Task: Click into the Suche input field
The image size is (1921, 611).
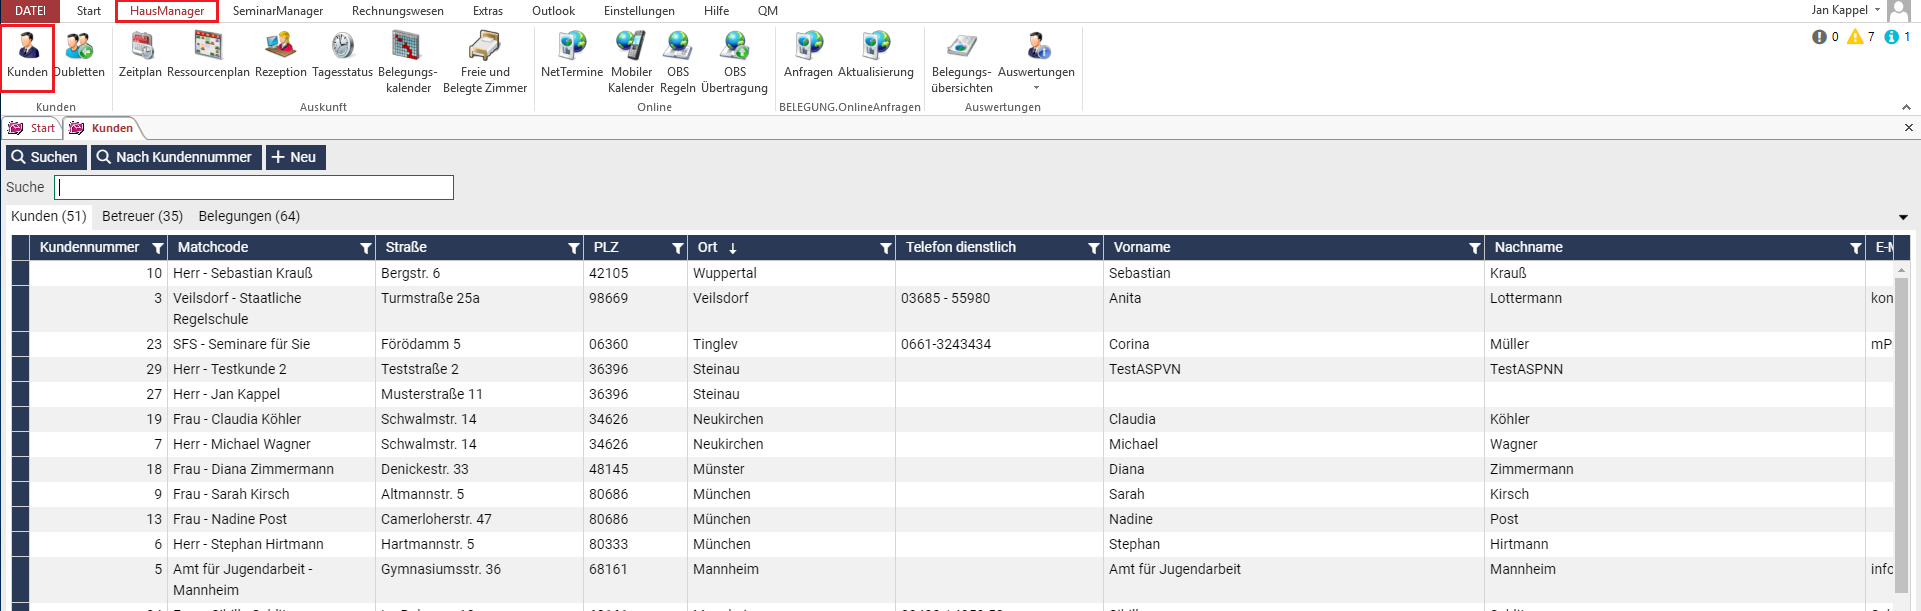Action: tap(254, 188)
